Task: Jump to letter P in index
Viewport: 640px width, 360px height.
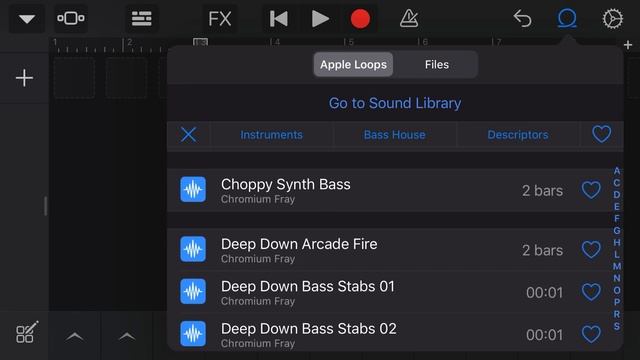Action: (617, 302)
